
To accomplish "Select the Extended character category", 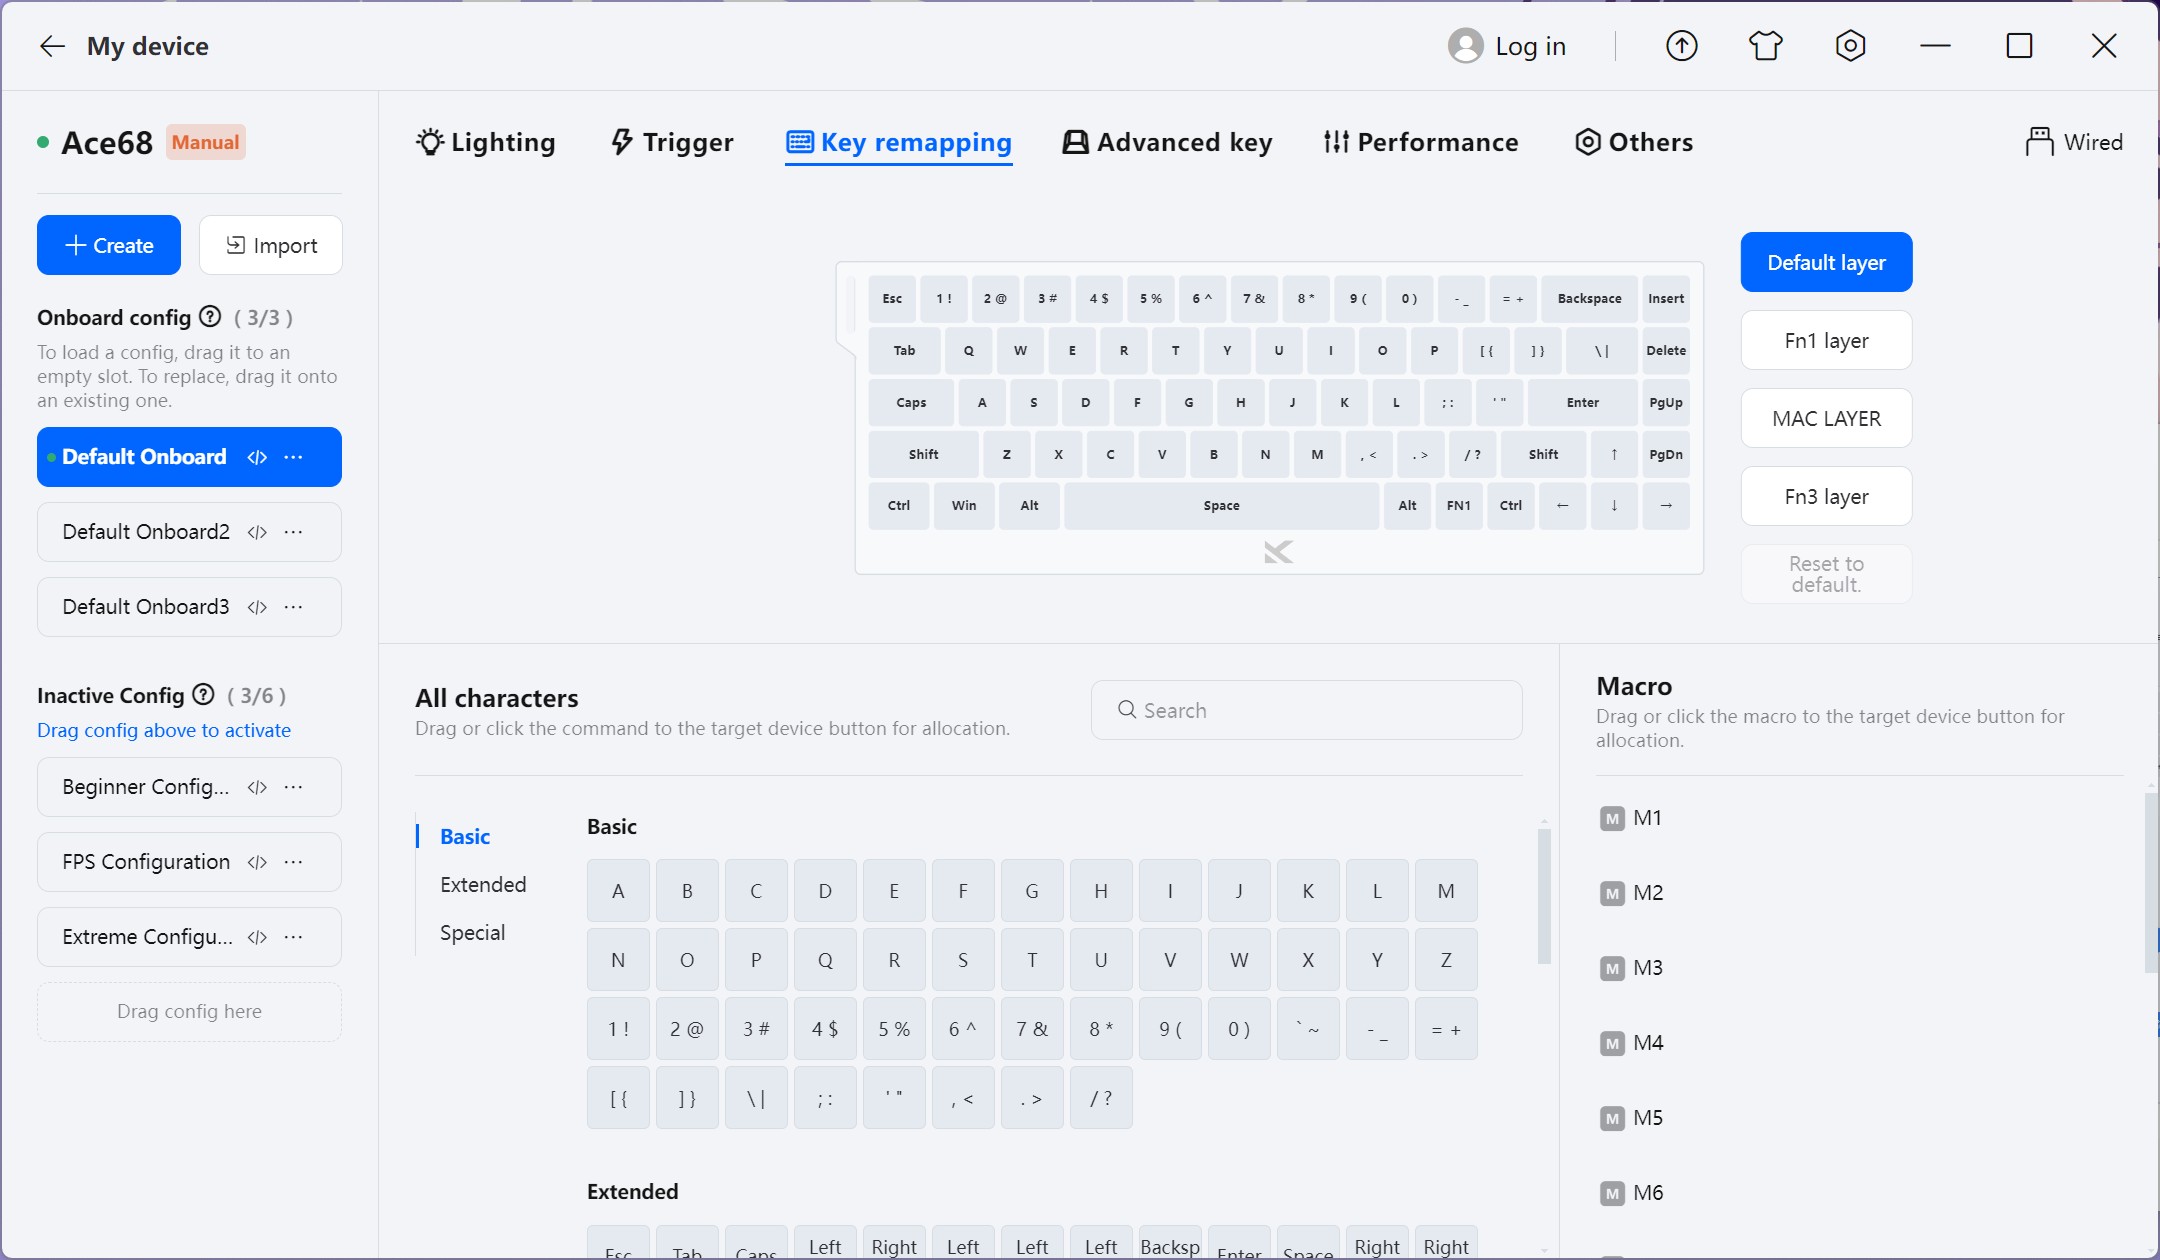I will tap(483, 884).
